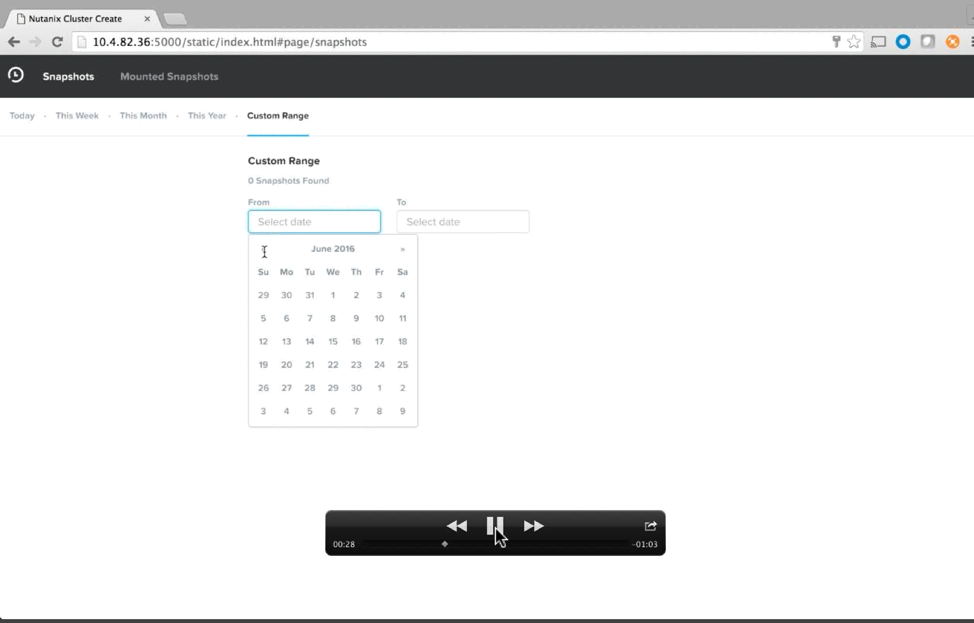
Task: Pause the video playback
Action: [x=494, y=525]
